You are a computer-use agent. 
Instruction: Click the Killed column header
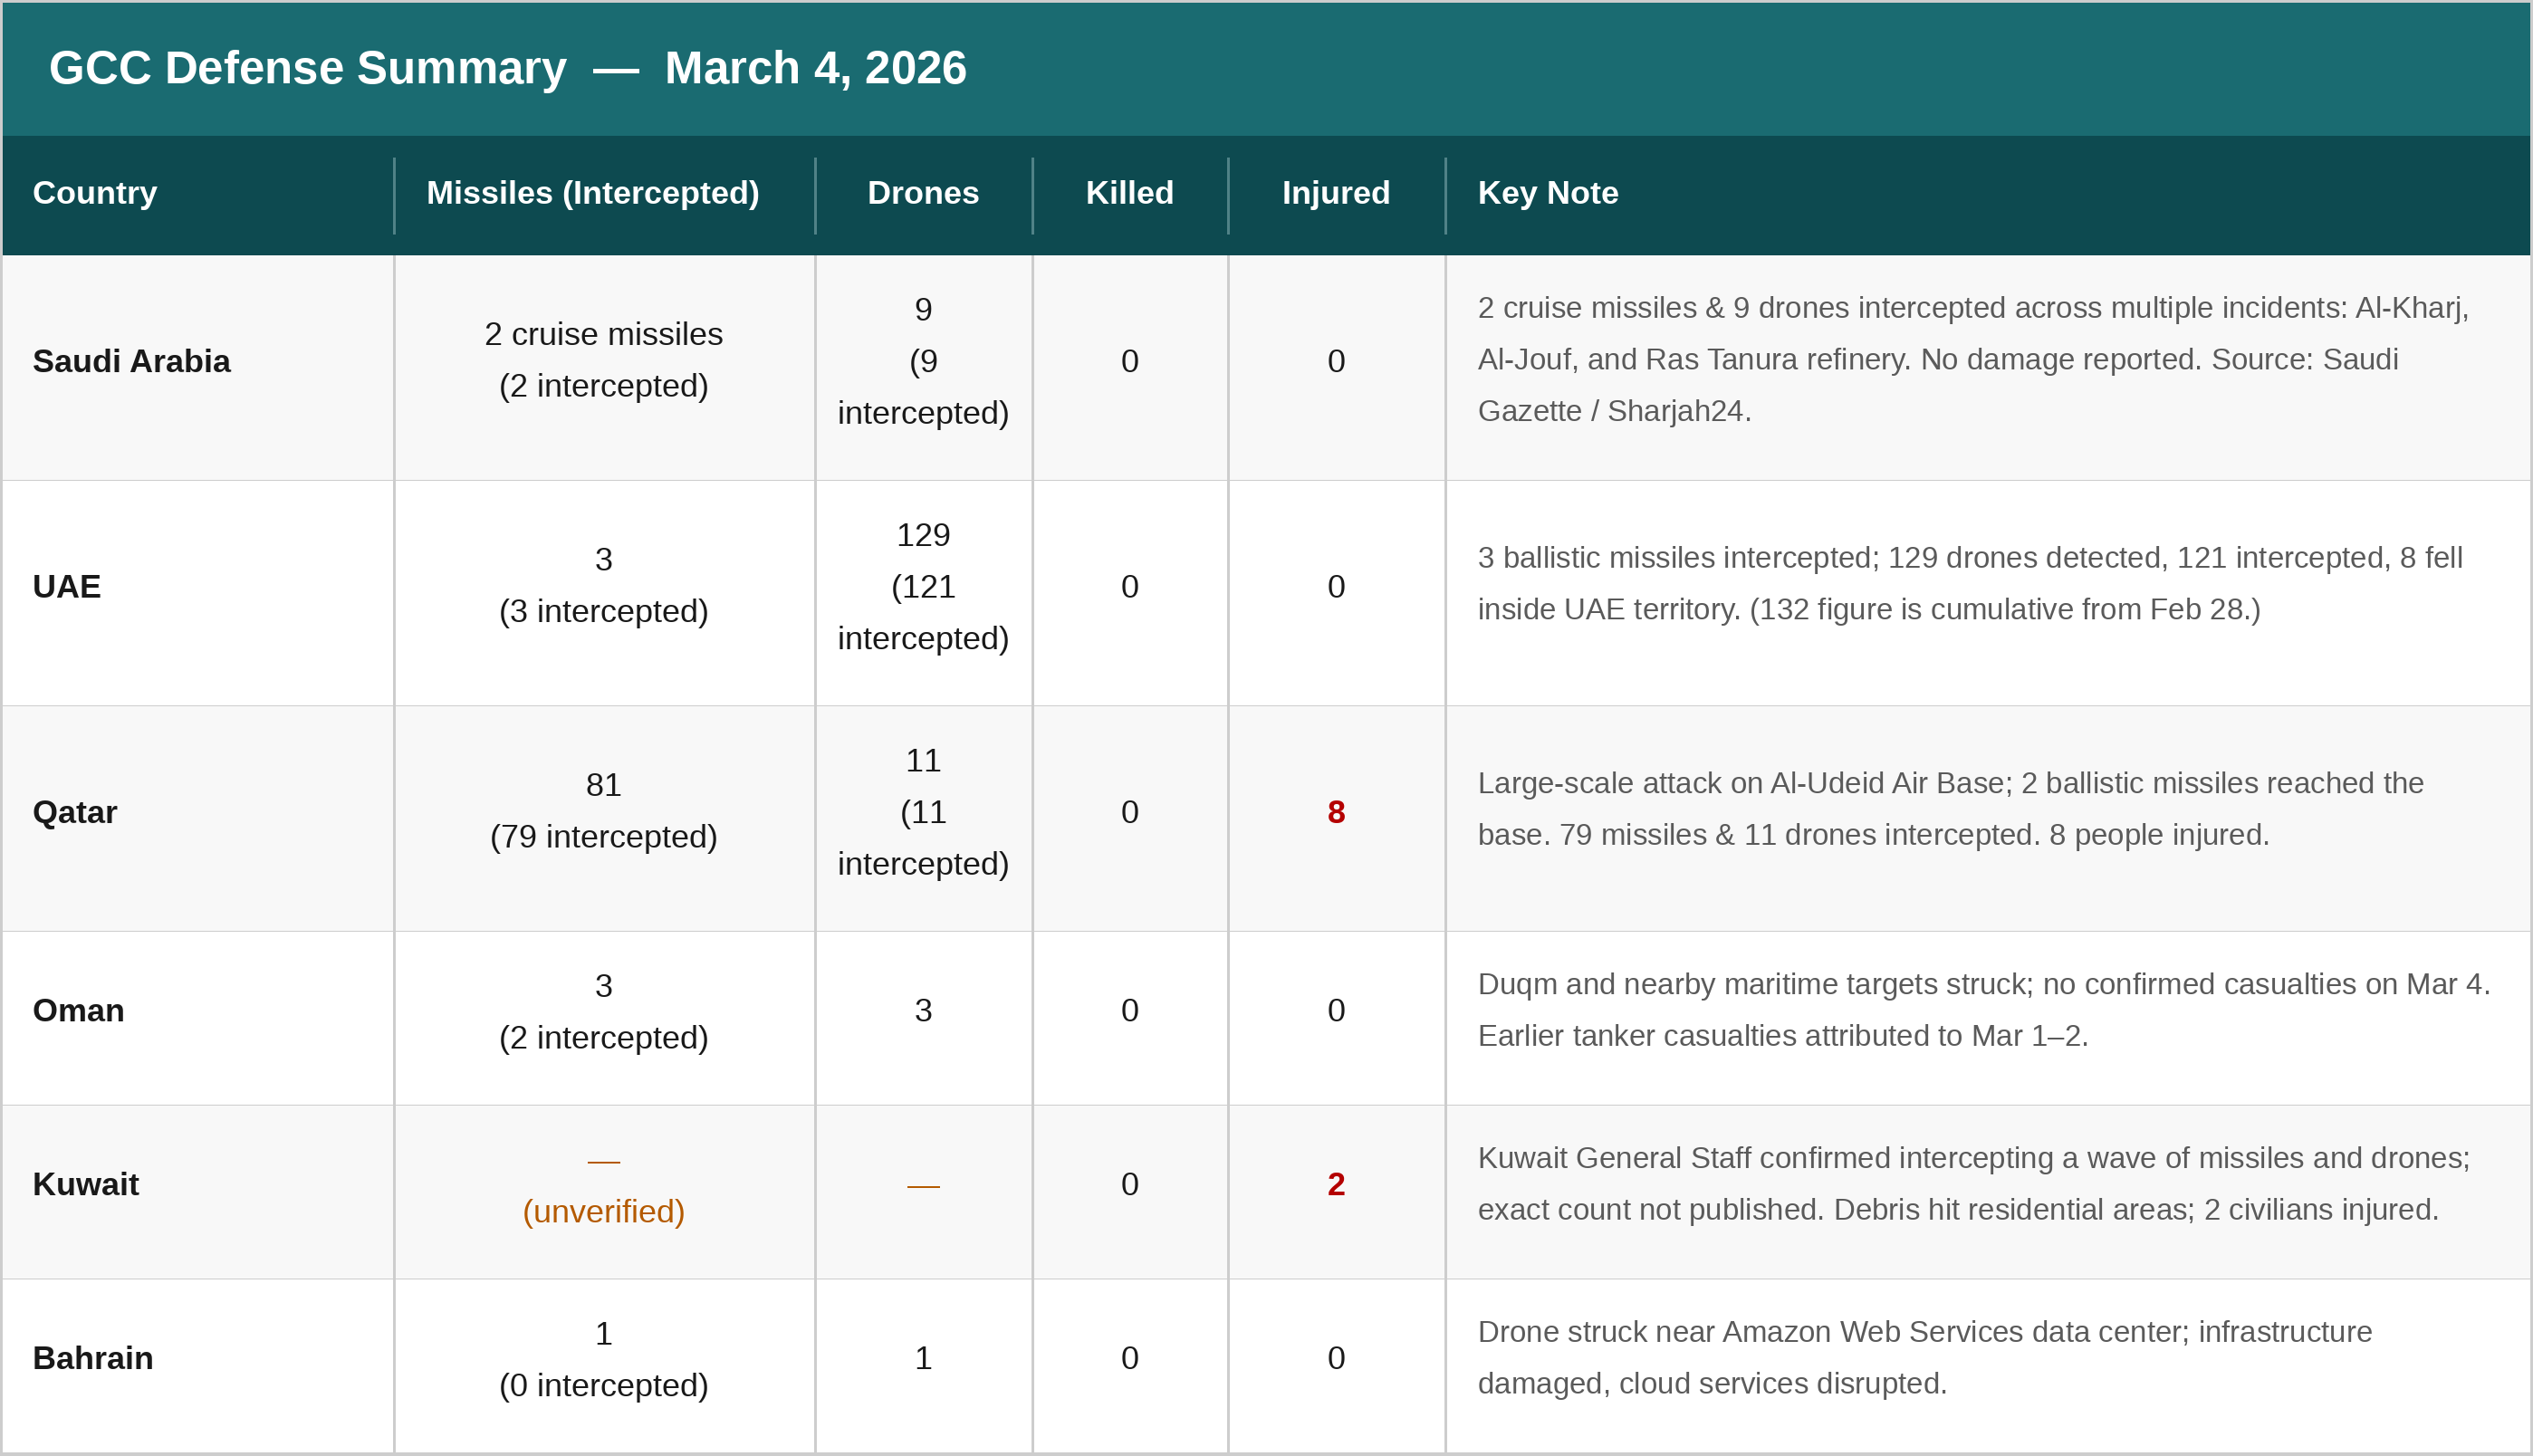click(1129, 193)
